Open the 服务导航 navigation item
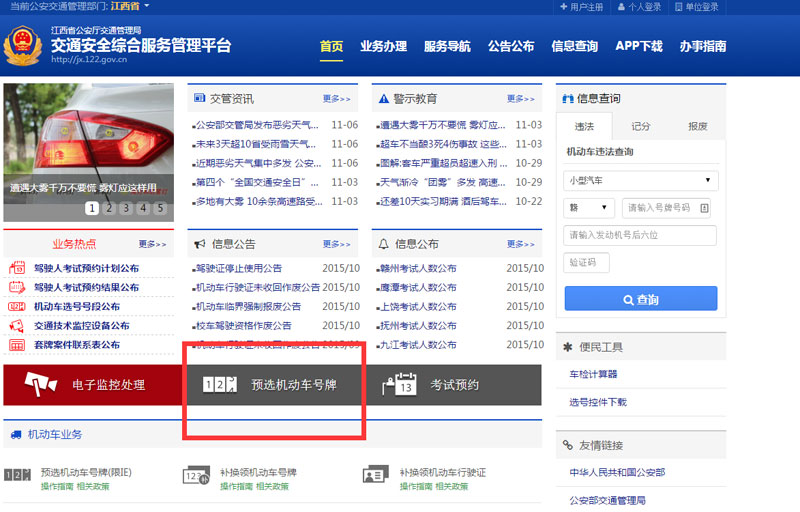The height and width of the screenshot is (512, 800). (447, 46)
